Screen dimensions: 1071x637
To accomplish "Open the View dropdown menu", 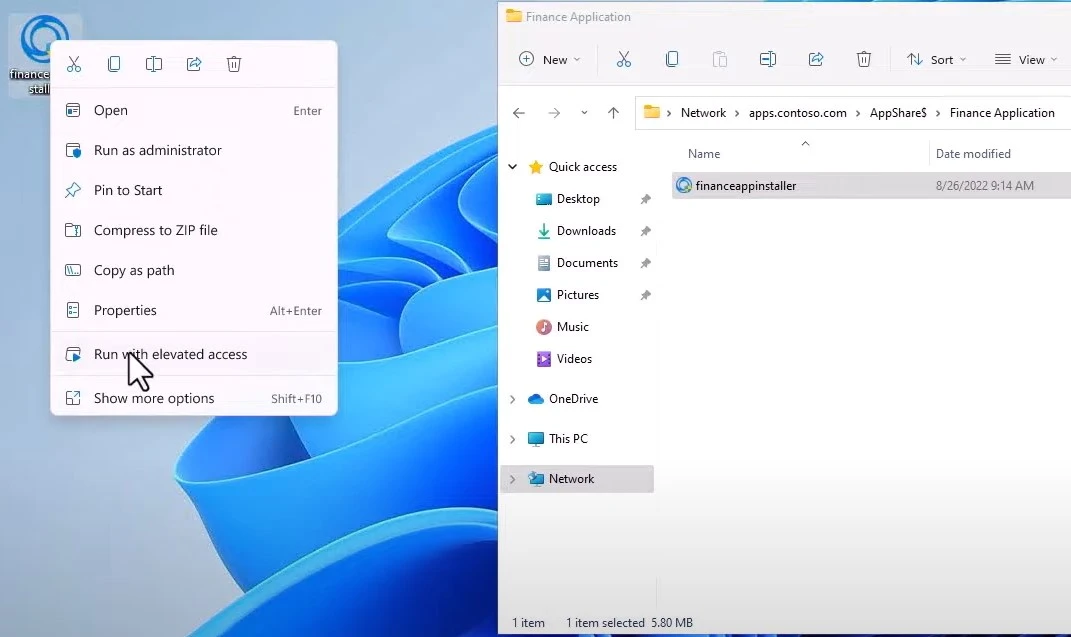I will pos(1026,60).
